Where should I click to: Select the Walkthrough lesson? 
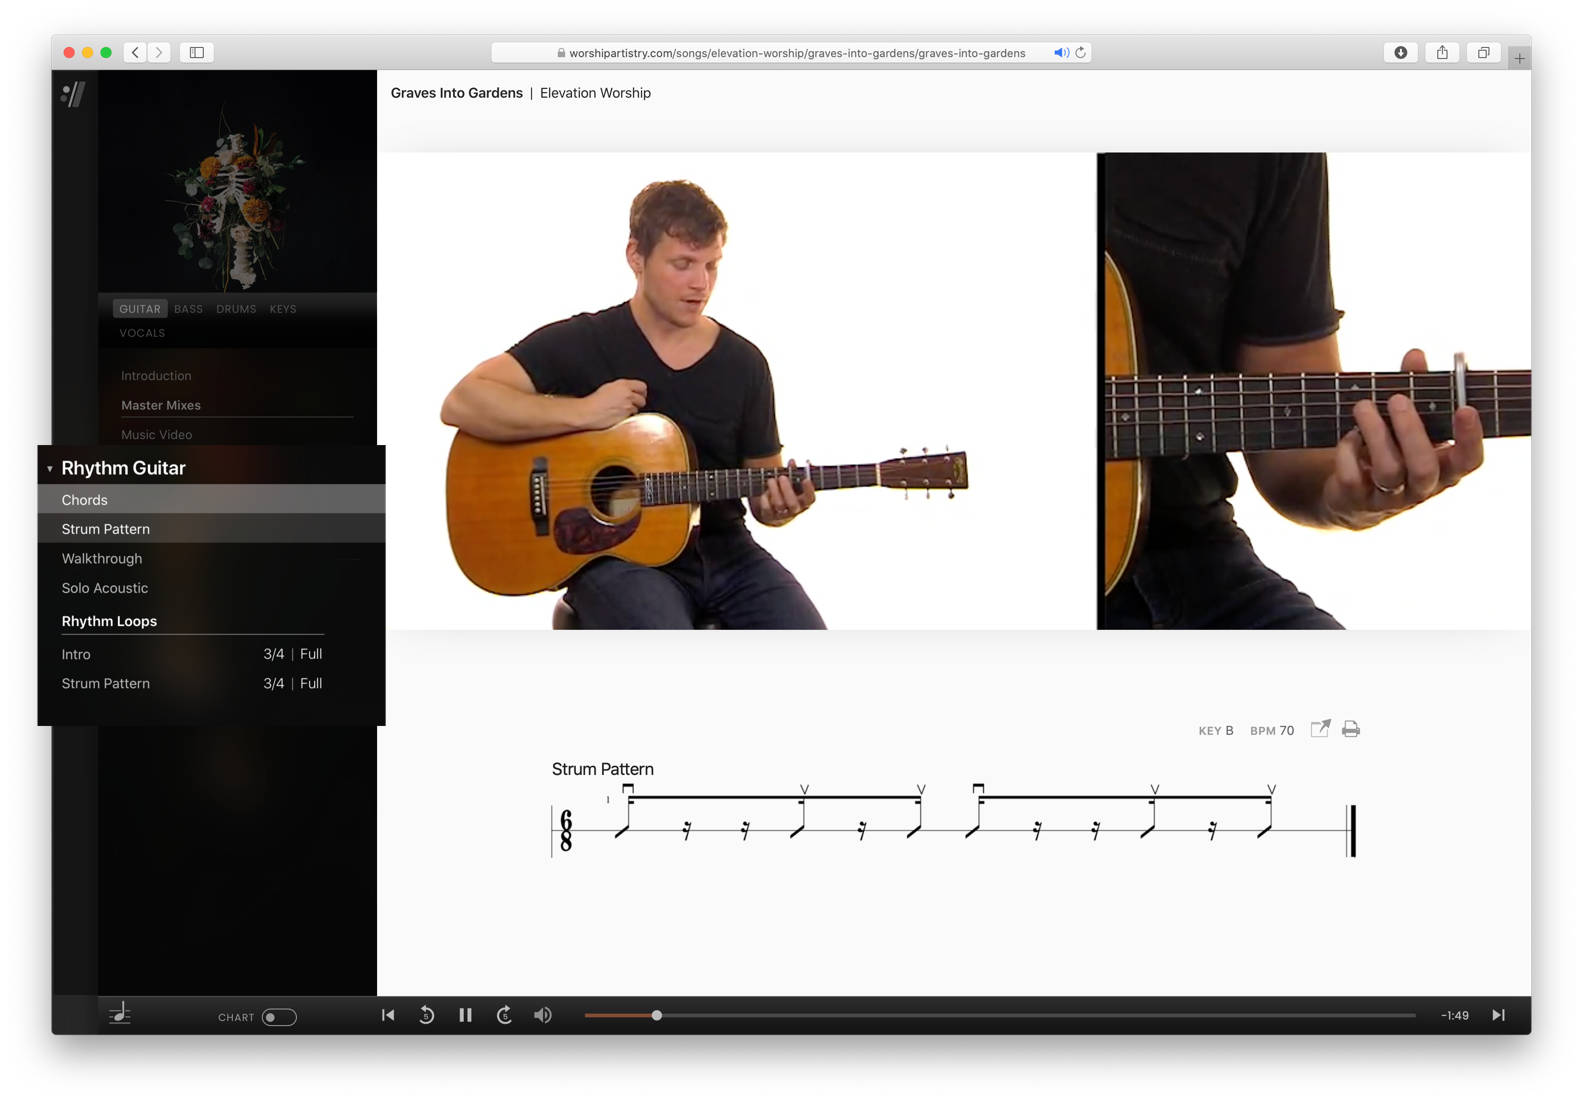click(x=102, y=559)
